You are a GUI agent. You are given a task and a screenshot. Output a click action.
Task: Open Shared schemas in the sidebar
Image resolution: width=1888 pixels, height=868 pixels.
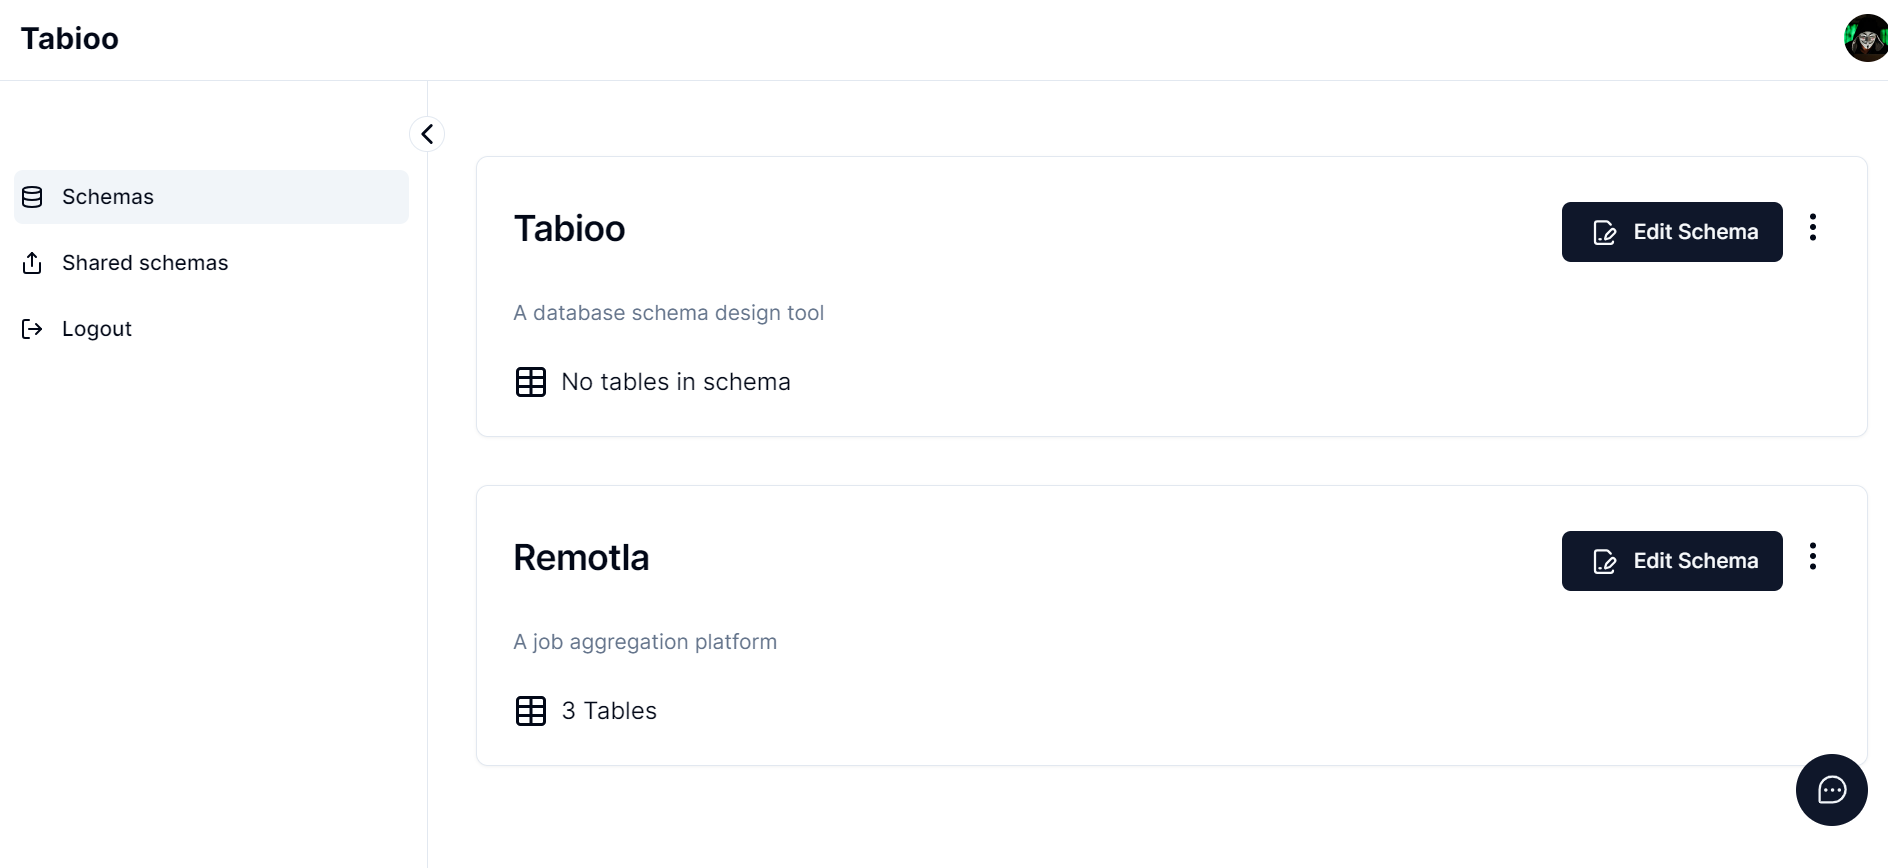click(211, 263)
